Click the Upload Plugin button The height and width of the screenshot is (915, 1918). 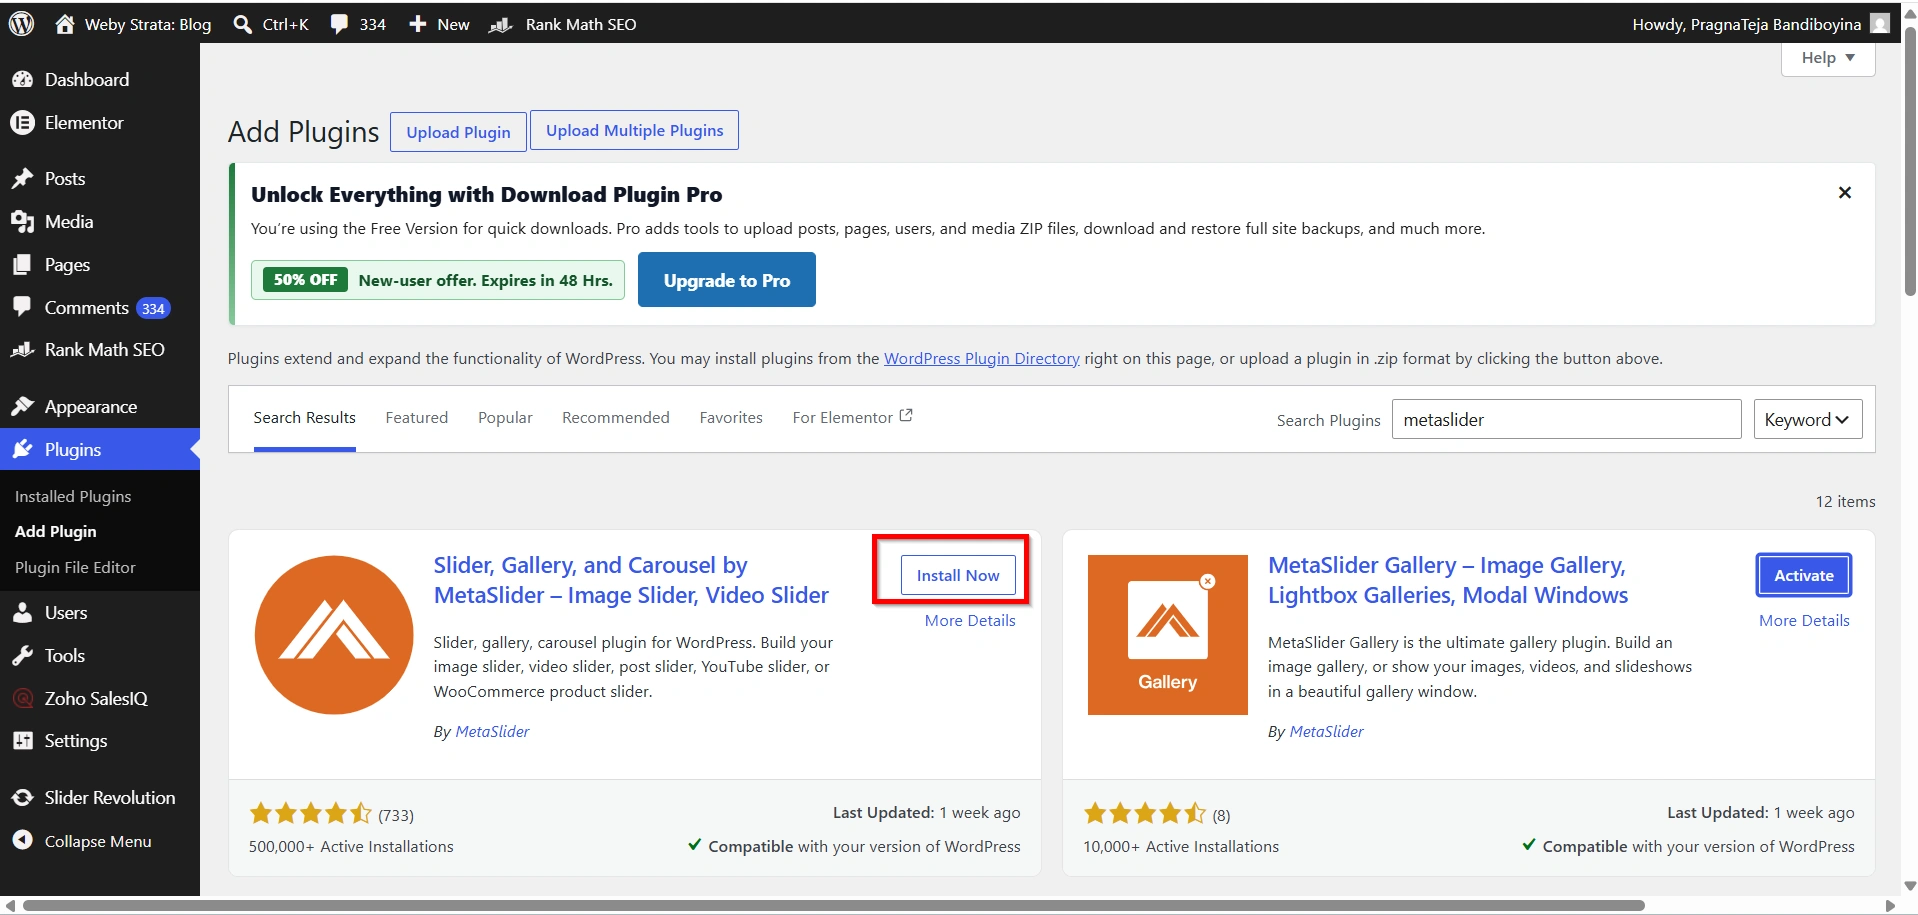coord(458,132)
